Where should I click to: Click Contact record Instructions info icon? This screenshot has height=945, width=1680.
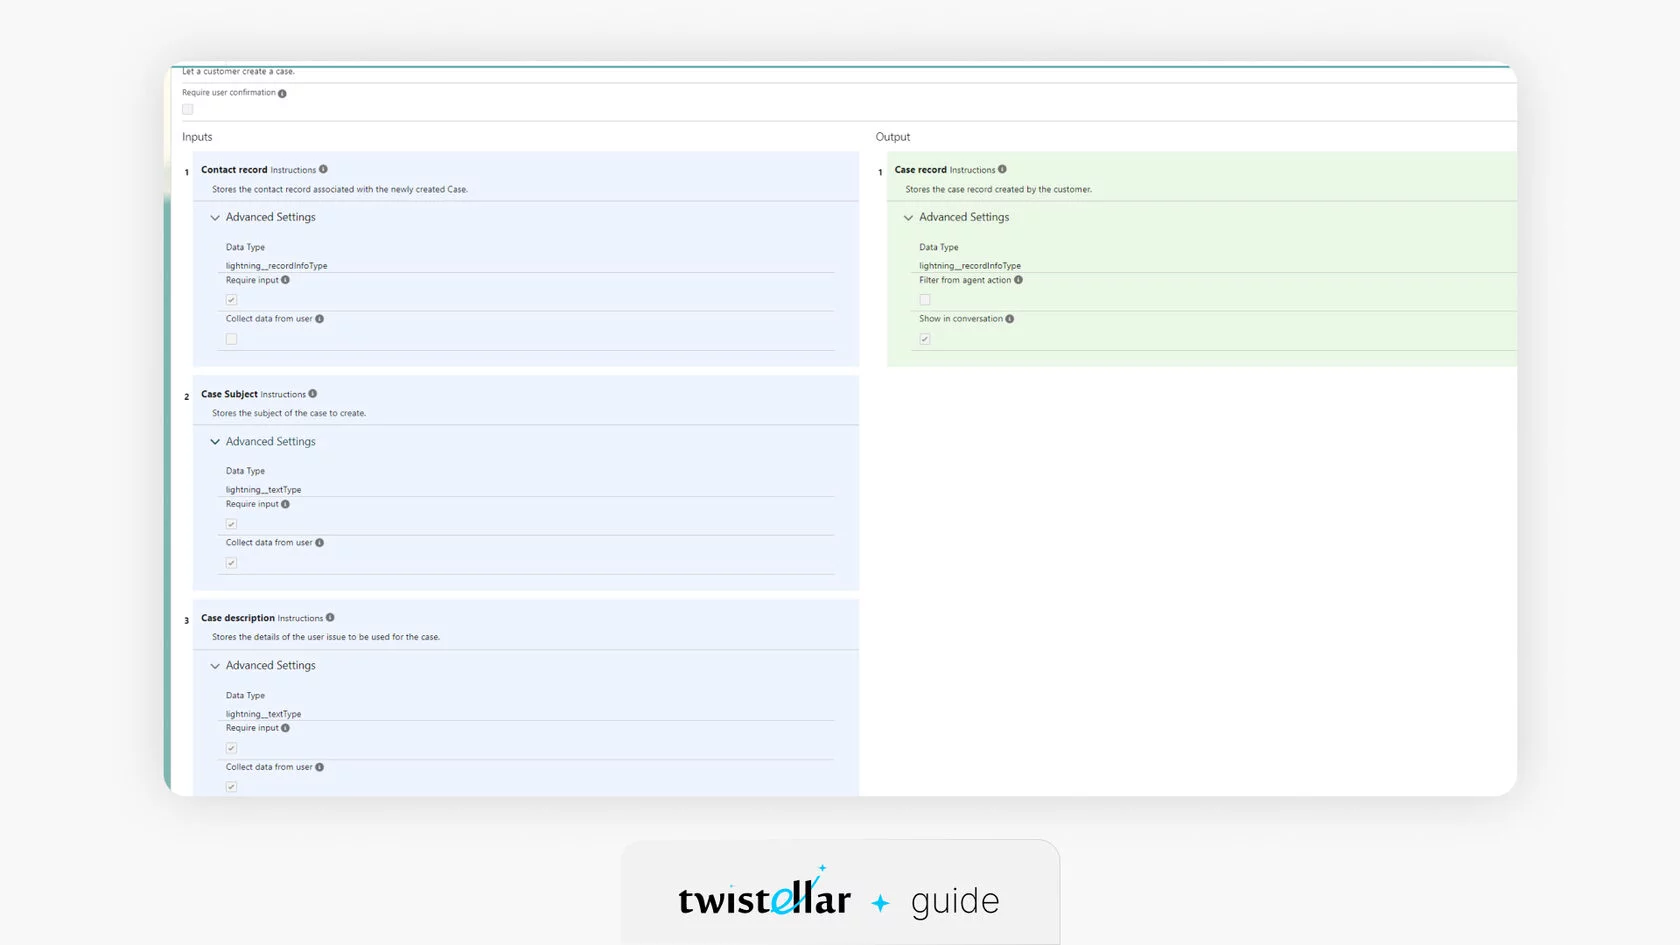pos(323,169)
